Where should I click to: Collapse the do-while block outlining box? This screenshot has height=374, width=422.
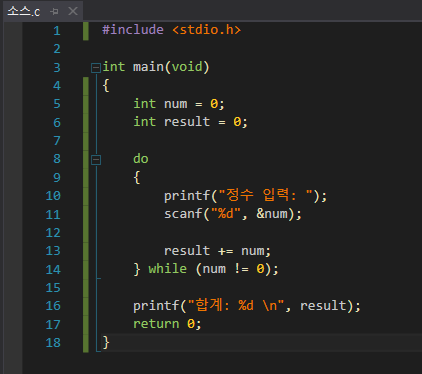[96, 160]
